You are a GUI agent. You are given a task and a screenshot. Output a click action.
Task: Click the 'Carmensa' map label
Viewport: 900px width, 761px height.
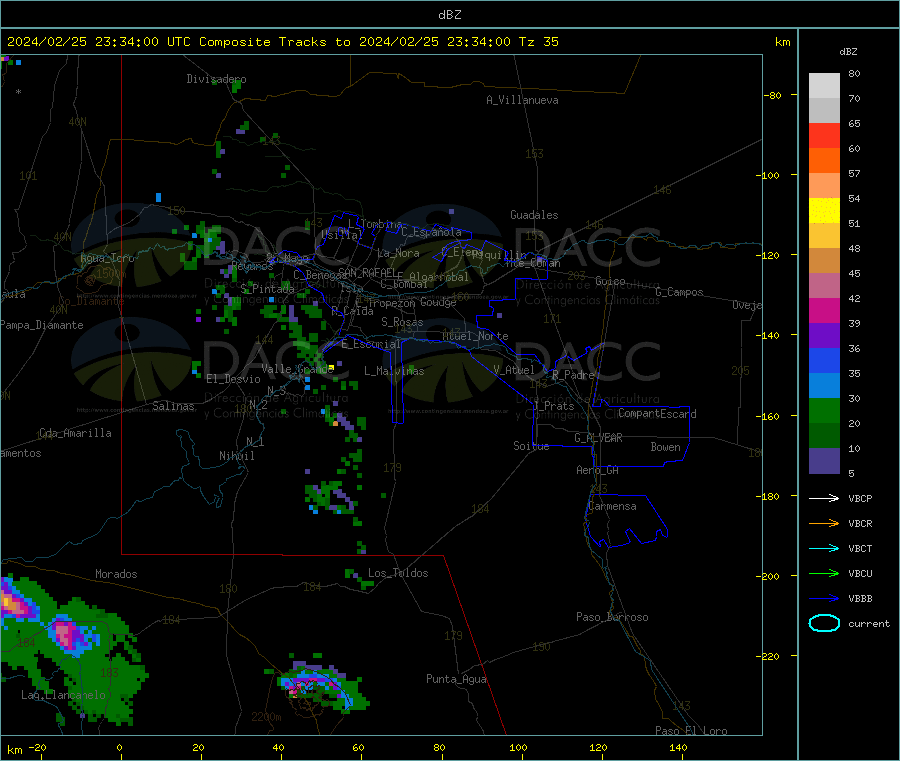612,506
